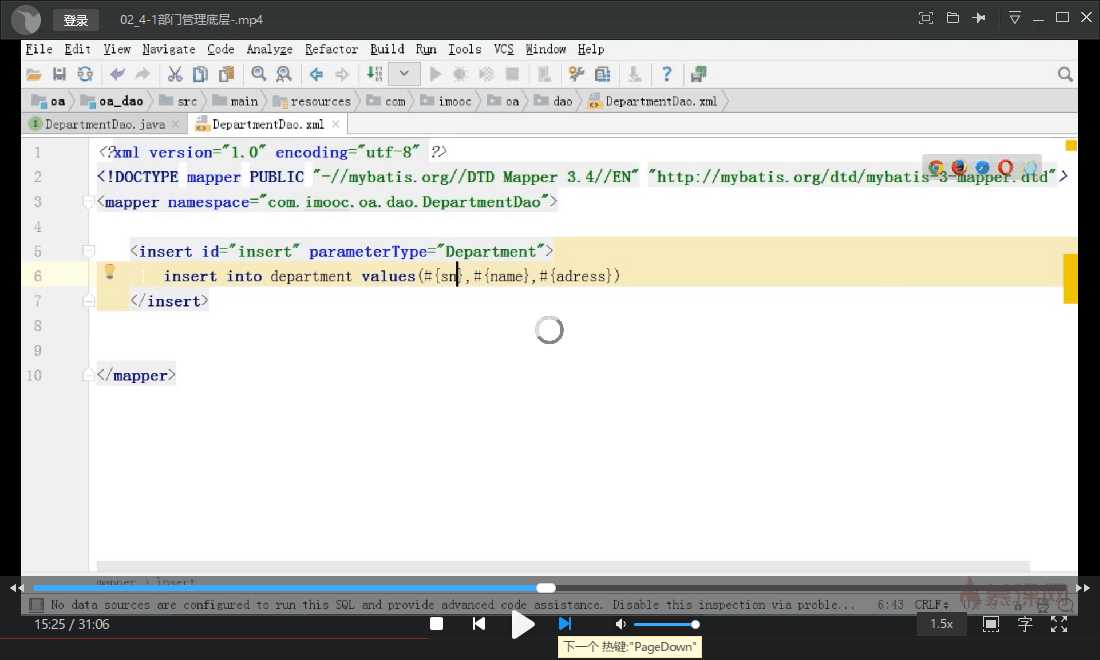Click the Search Everywhere magnifier icon
1100x660 pixels.
1065,74
